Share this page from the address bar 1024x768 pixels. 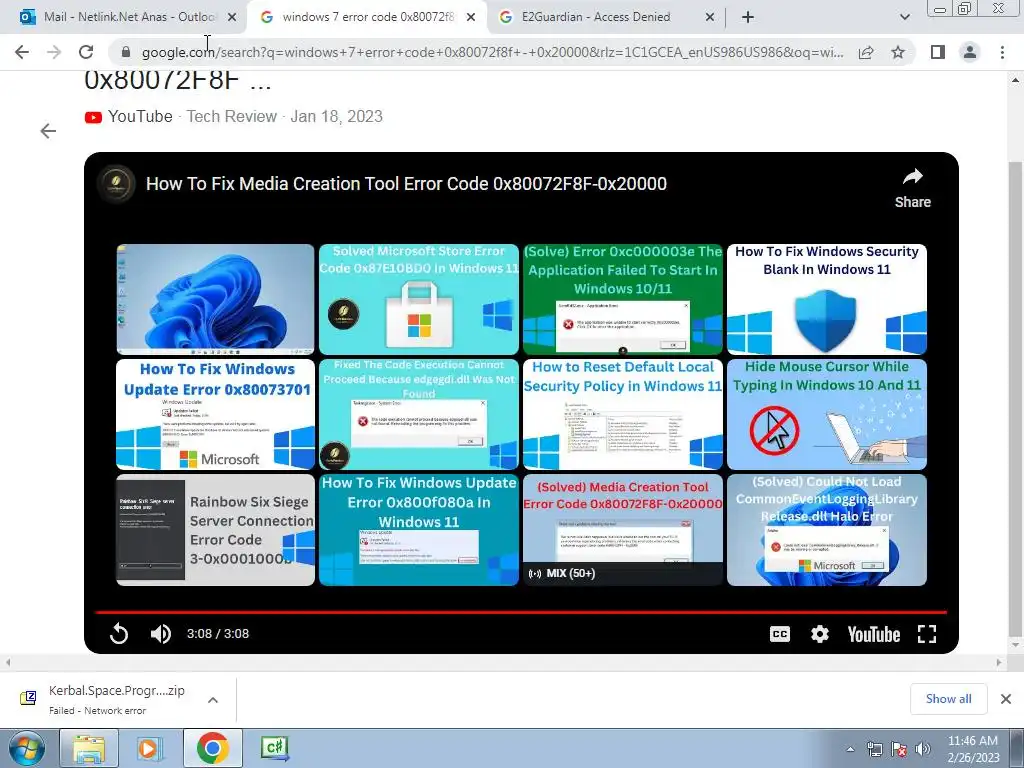coord(866,52)
